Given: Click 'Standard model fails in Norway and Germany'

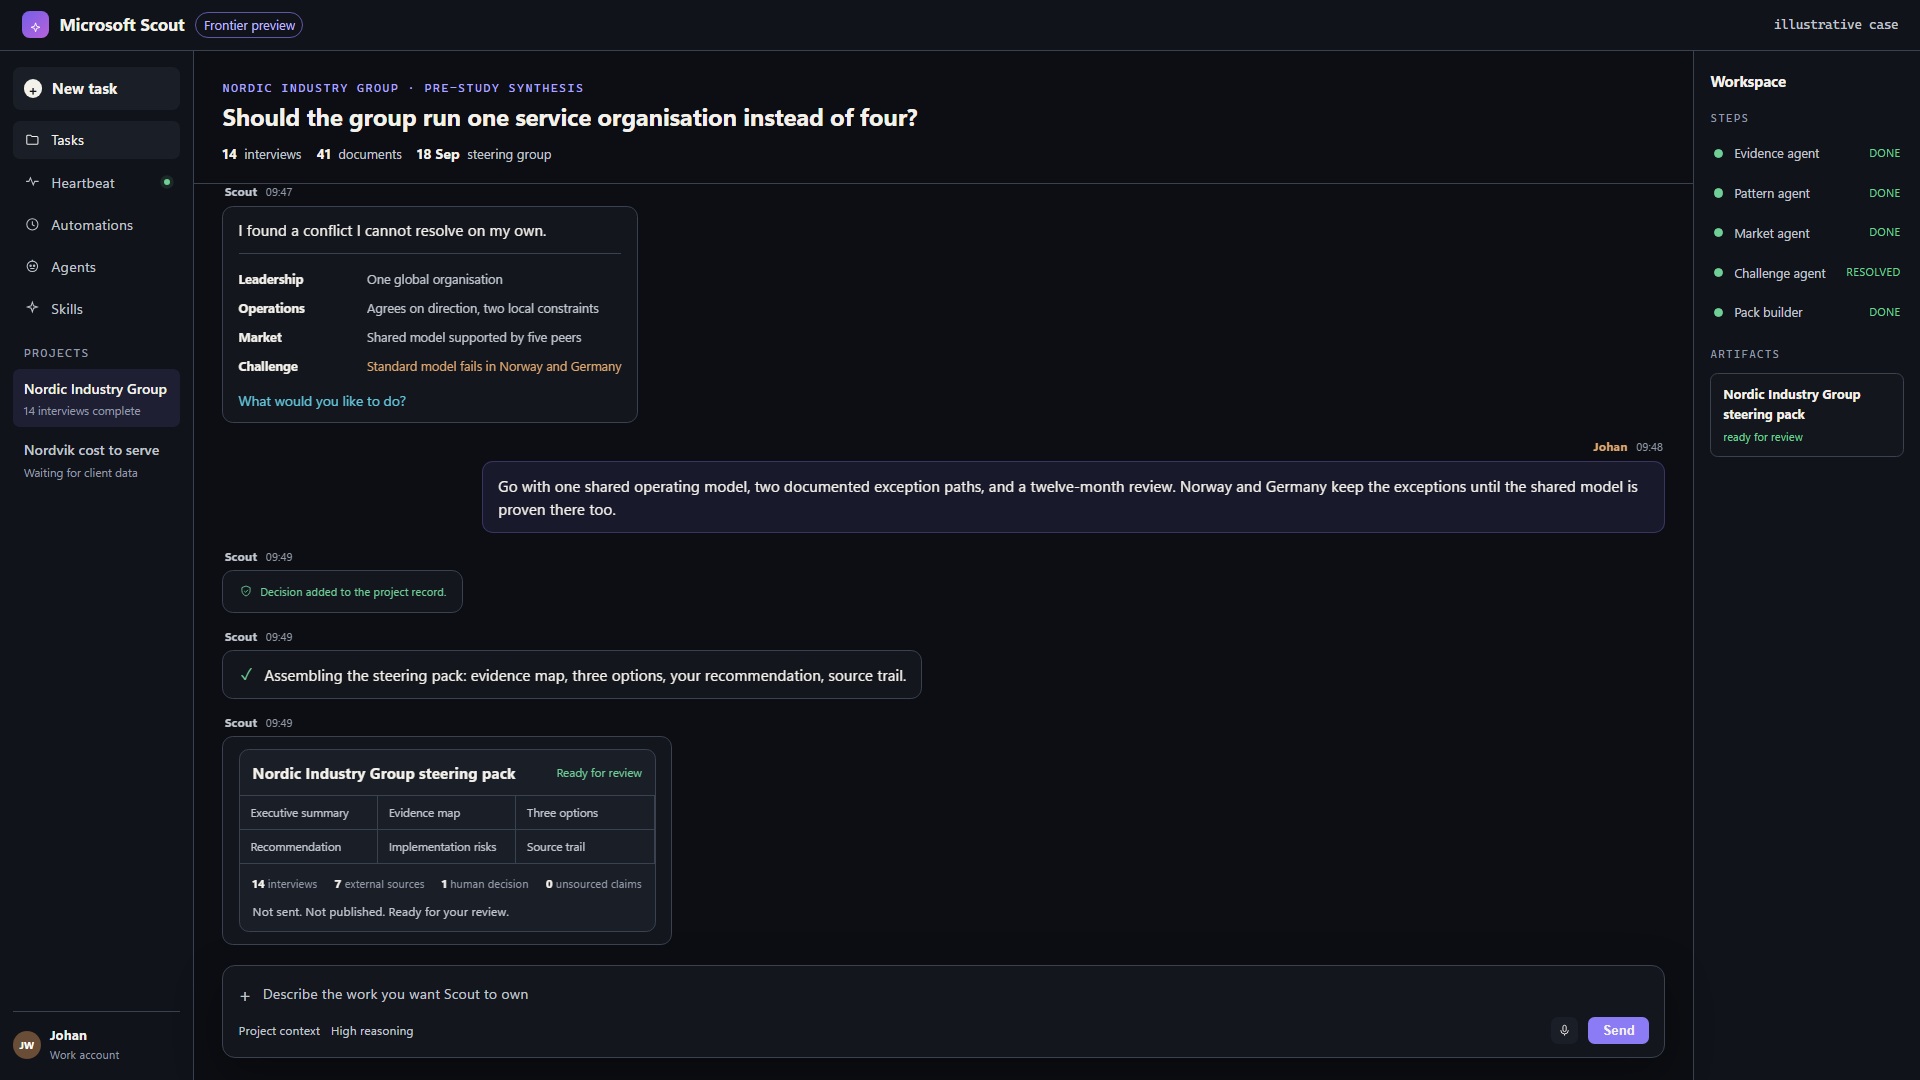Looking at the screenshot, I should 494,367.
